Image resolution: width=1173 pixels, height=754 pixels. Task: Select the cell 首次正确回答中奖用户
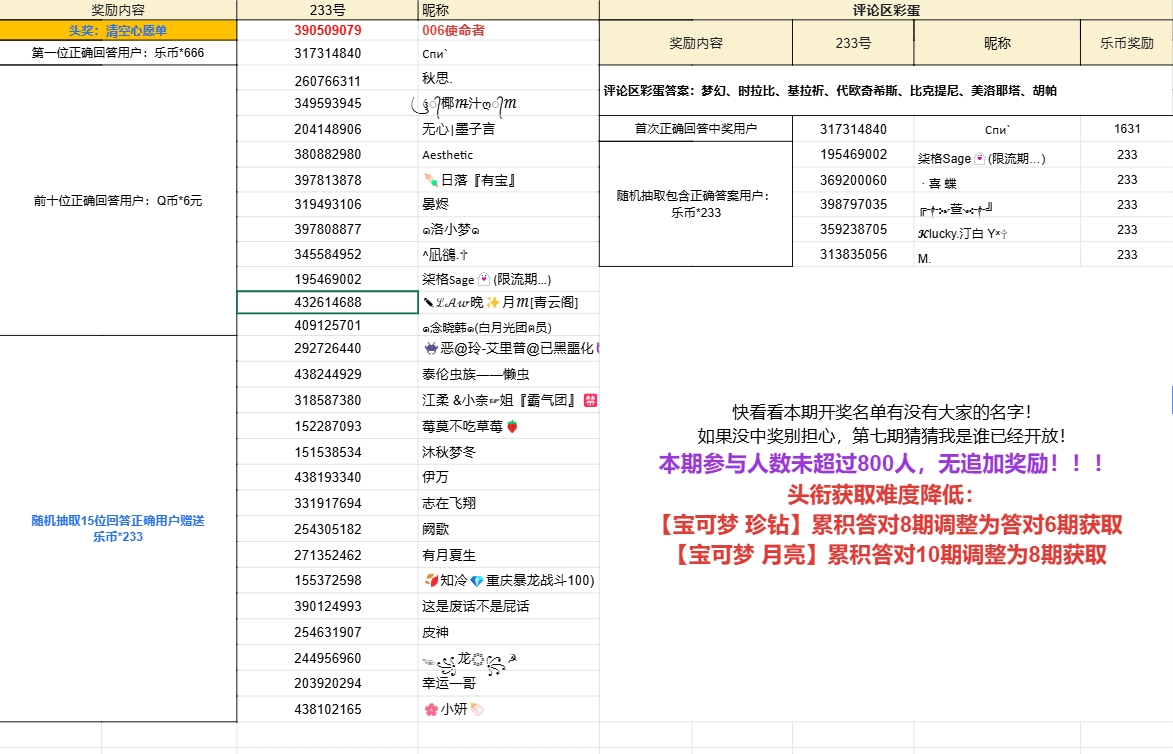click(x=696, y=129)
